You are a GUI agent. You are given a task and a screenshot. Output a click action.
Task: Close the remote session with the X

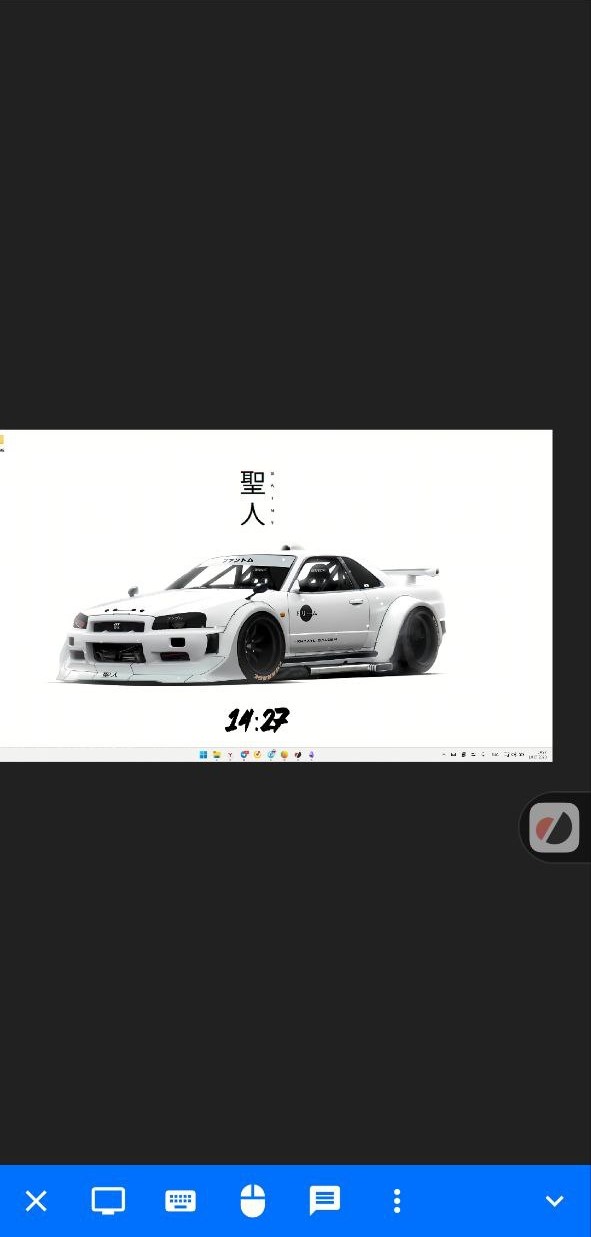coord(36,1201)
